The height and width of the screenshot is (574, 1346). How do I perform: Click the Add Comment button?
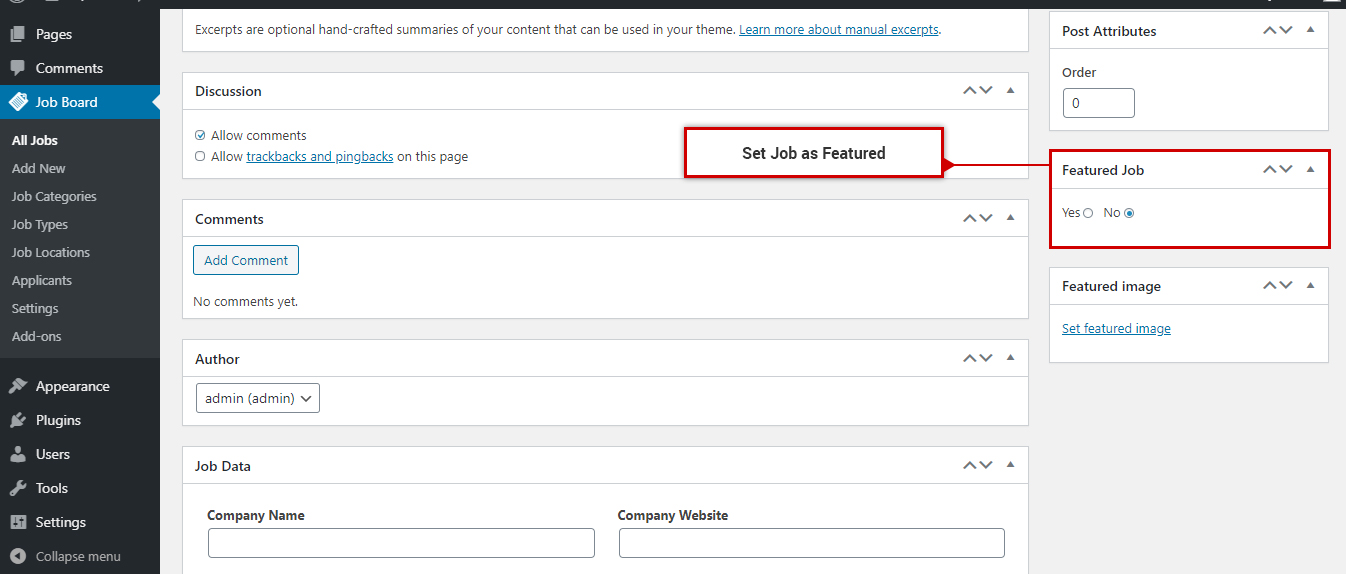pos(246,260)
